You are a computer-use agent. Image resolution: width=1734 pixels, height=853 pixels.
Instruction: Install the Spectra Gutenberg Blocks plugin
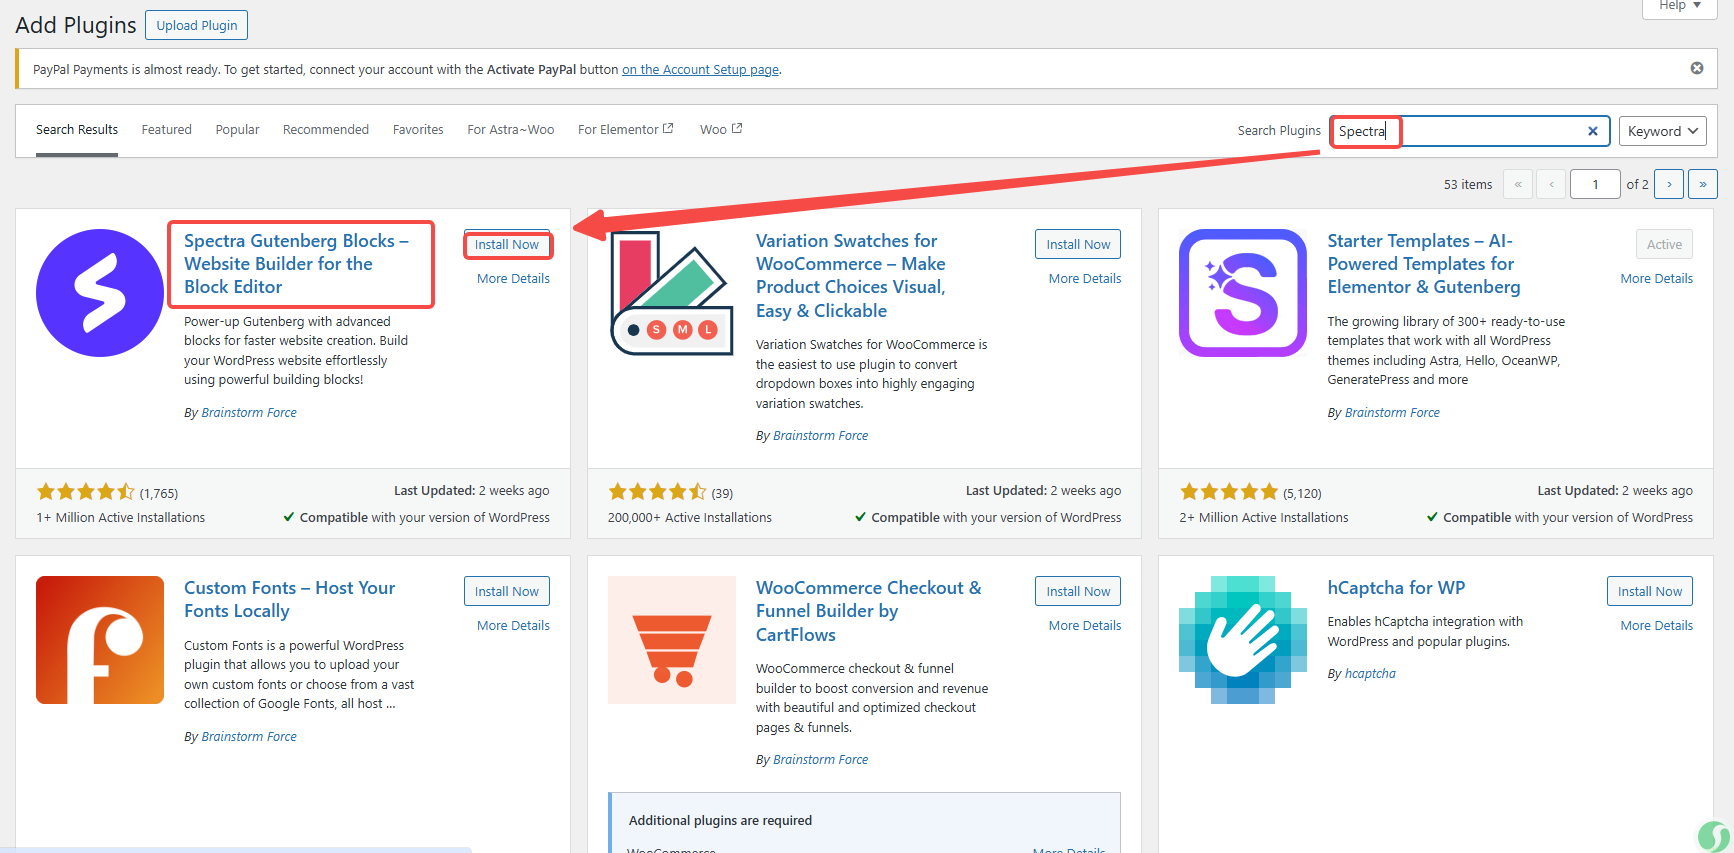coord(506,245)
